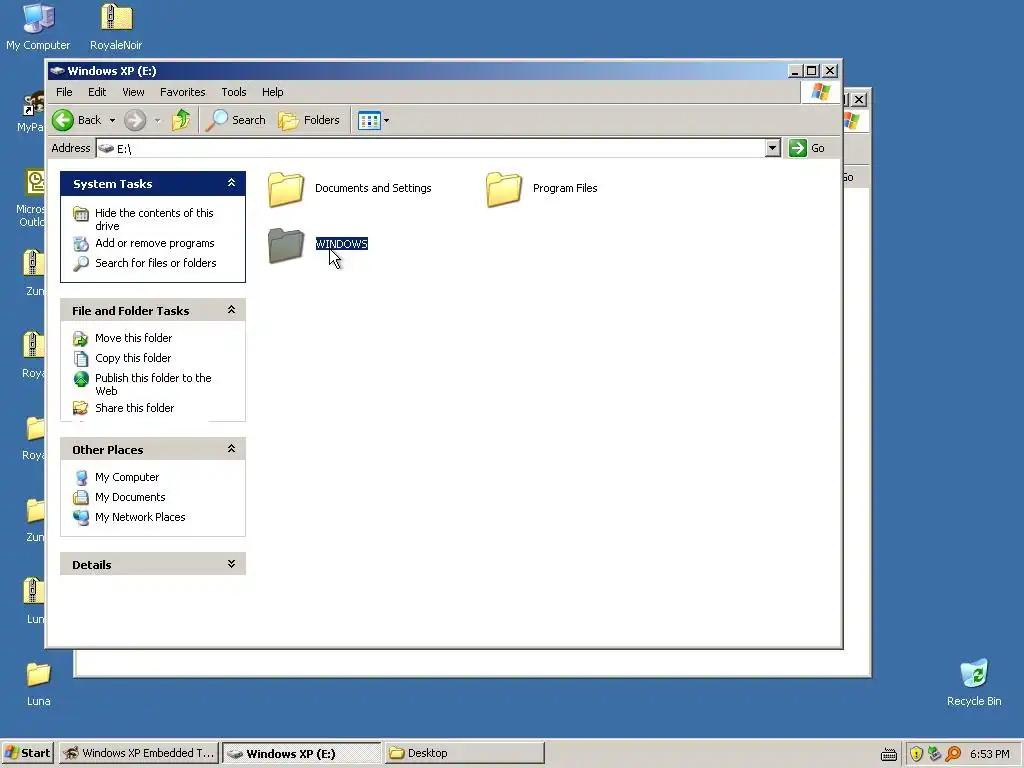Open the Address bar dropdown
The height and width of the screenshot is (768, 1024).
pyautogui.click(x=773, y=148)
